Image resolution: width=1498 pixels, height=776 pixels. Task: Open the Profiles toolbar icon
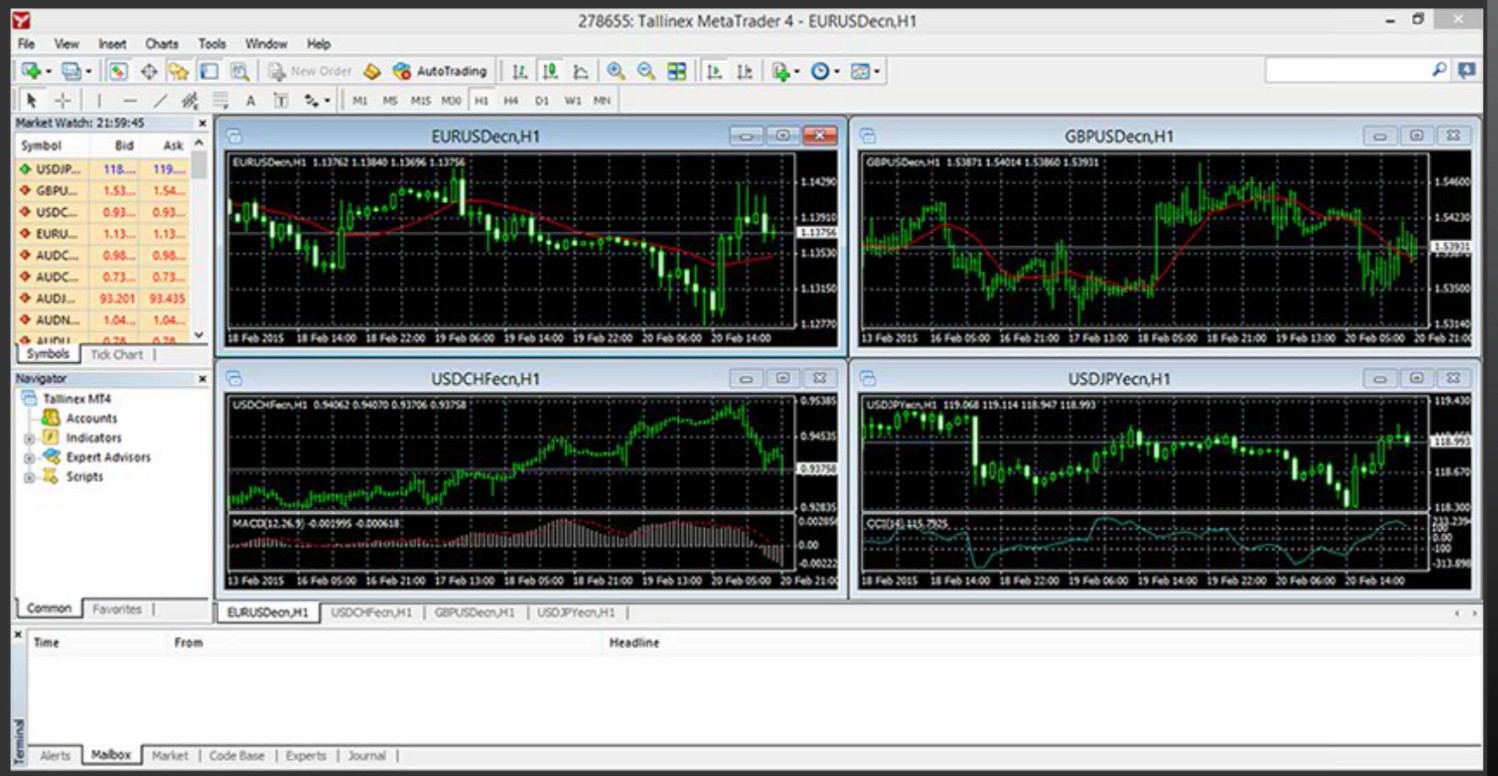tap(73, 71)
